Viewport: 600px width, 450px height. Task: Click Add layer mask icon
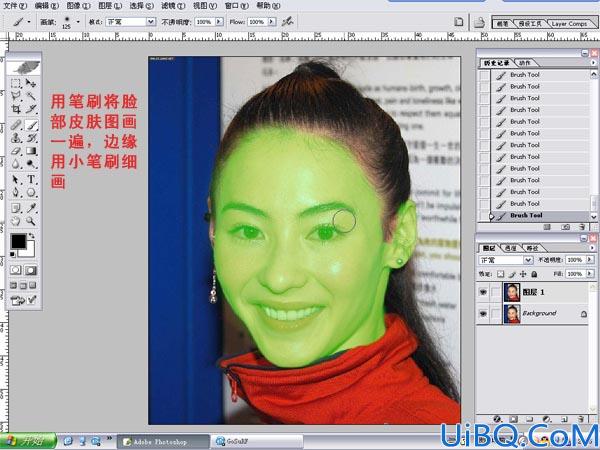click(514, 419)
